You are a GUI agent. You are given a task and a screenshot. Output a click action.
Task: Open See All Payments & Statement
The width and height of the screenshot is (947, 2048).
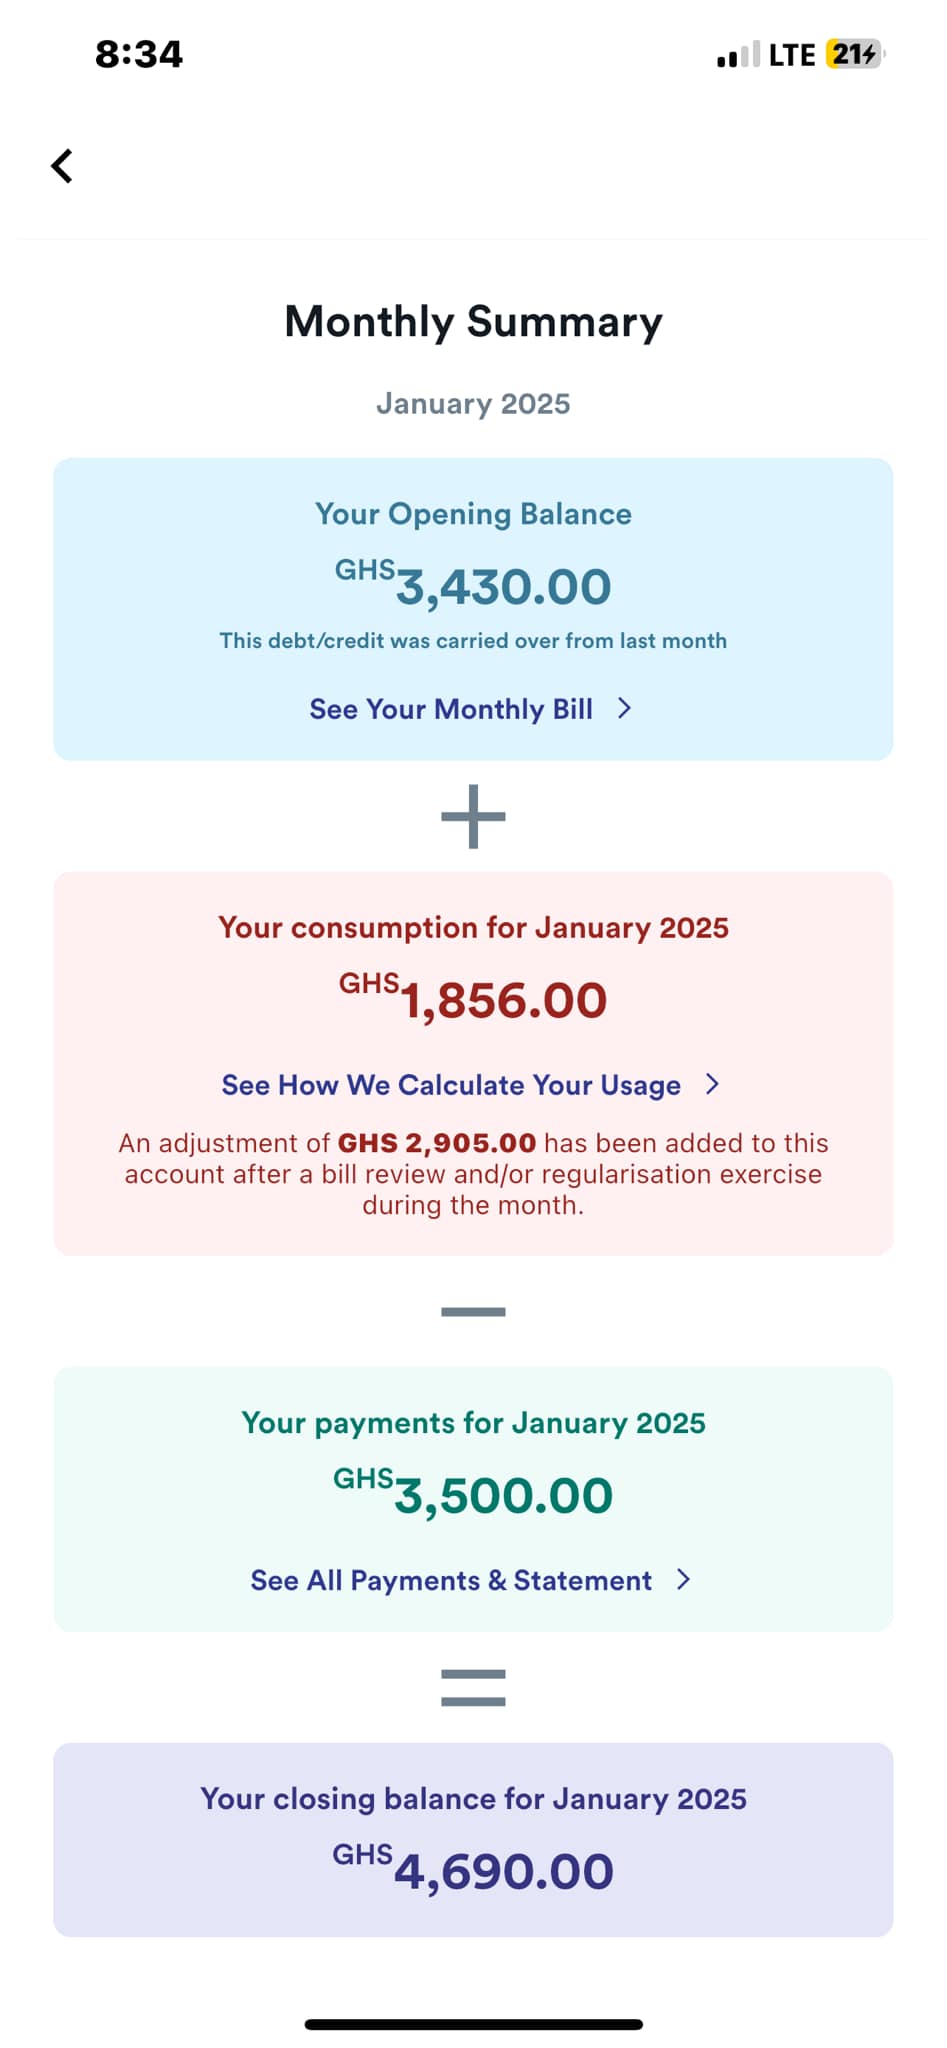(451, 1580)
